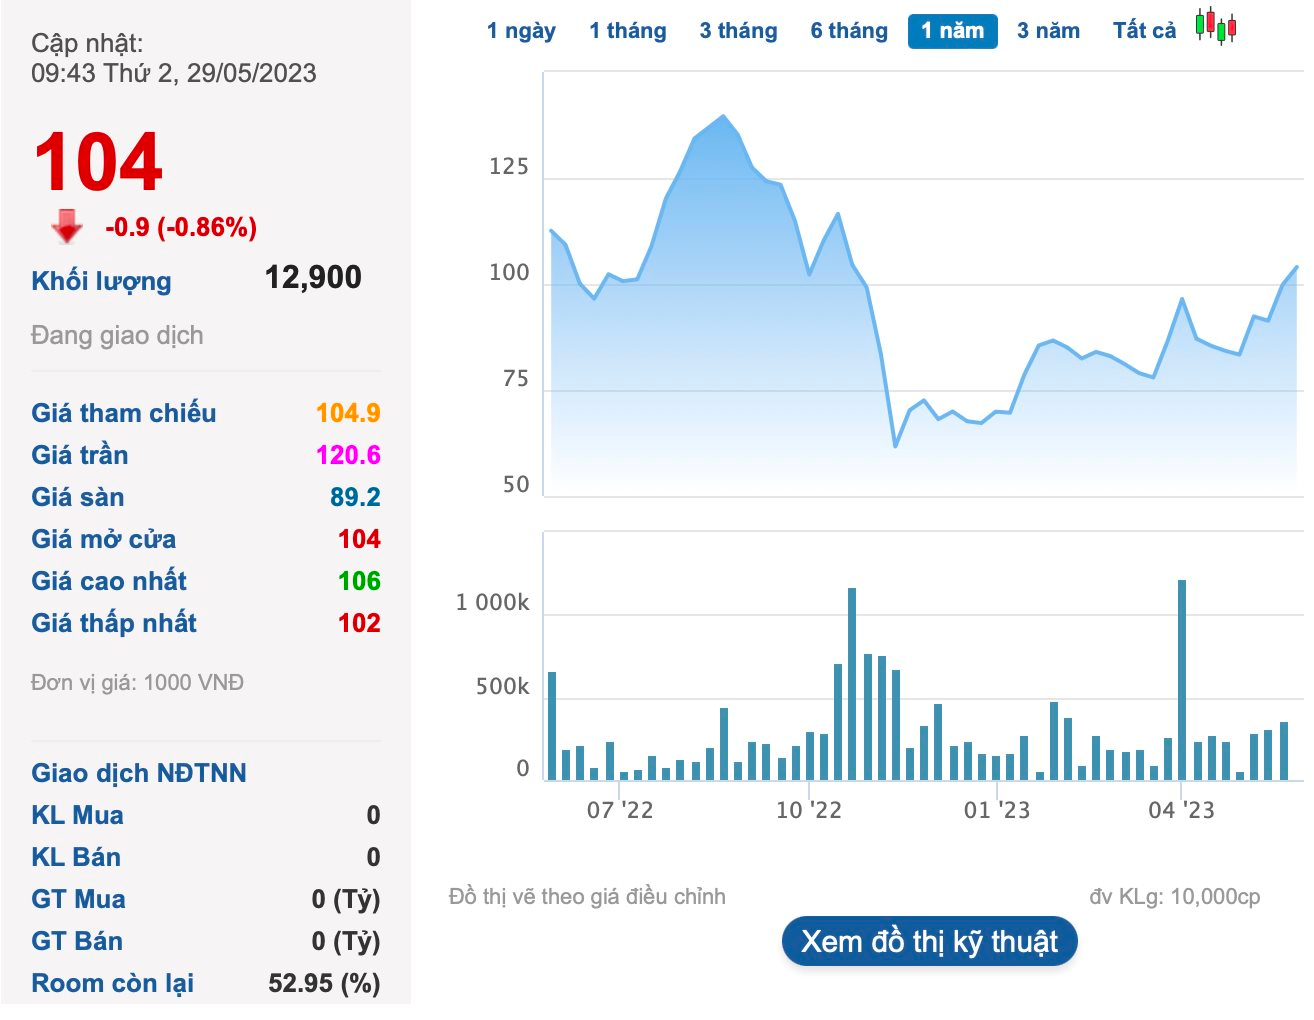Screen dimensions: 1314x1020
Task: Click the 07 '22 axis label
Action: click(620, 810)
